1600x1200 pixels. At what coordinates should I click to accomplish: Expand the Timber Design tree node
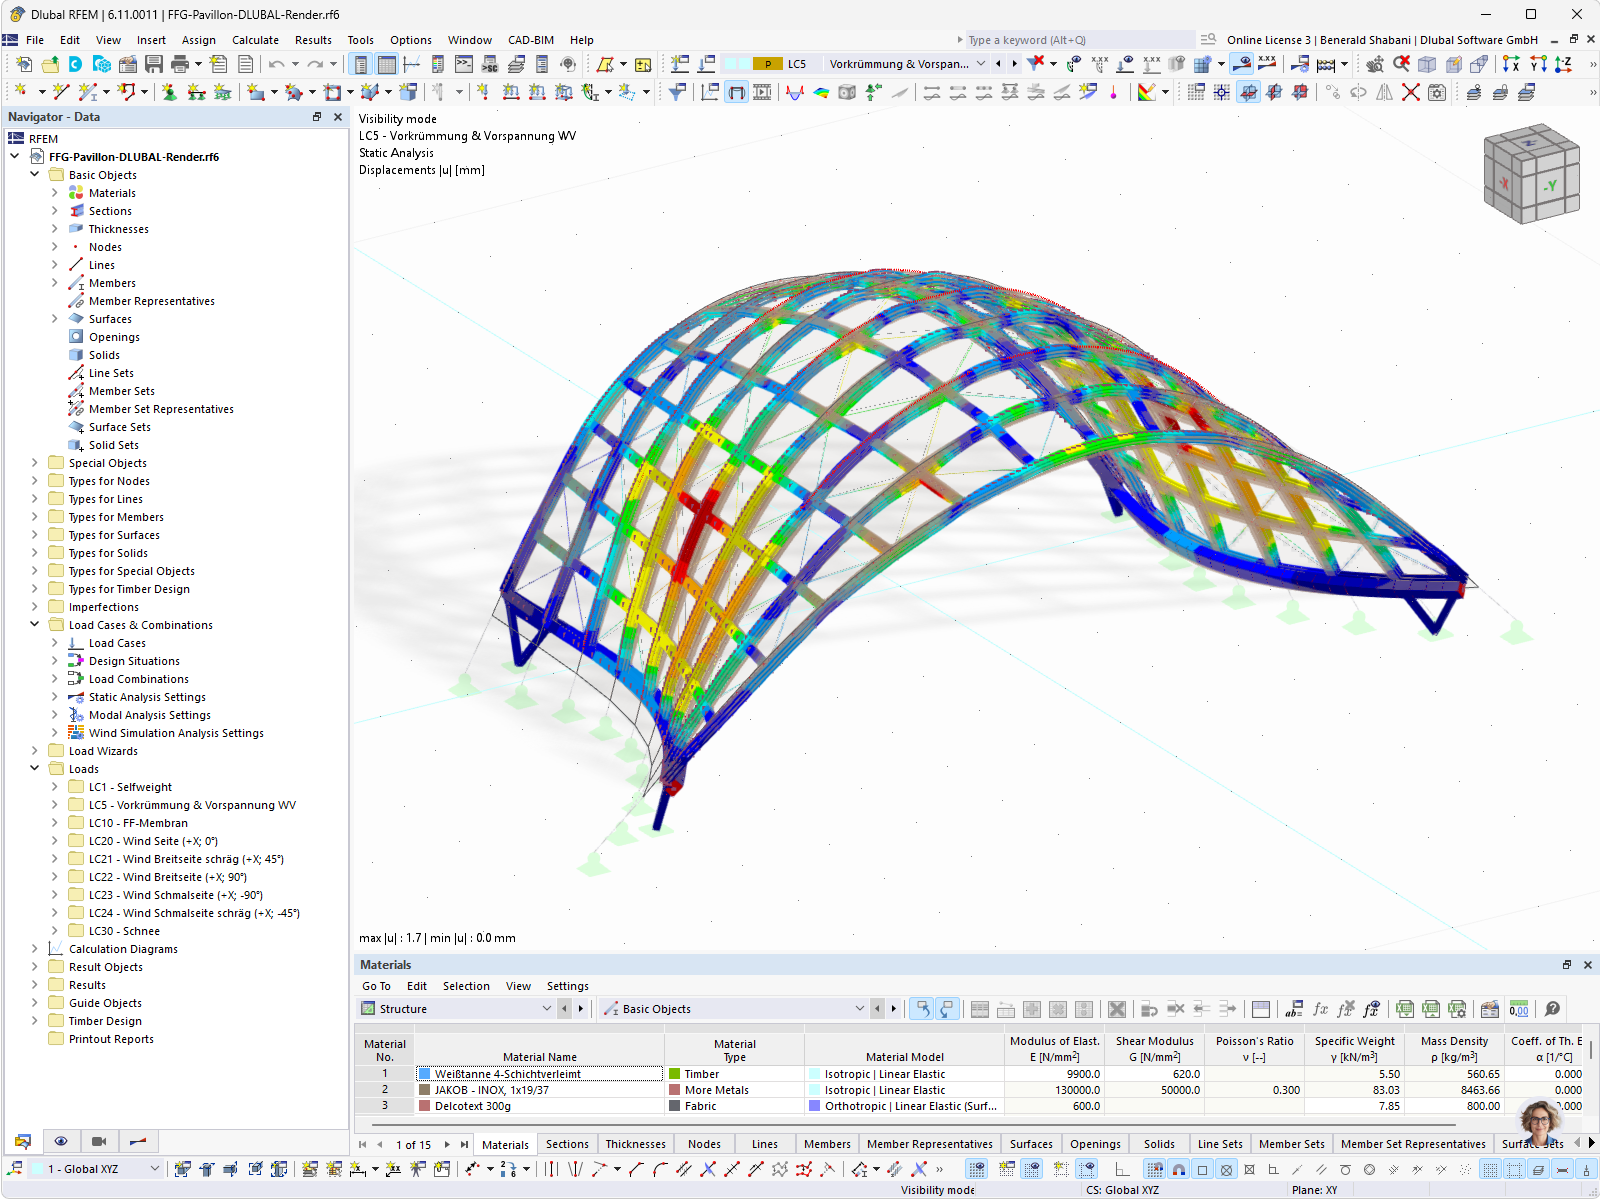point(35,1021)
